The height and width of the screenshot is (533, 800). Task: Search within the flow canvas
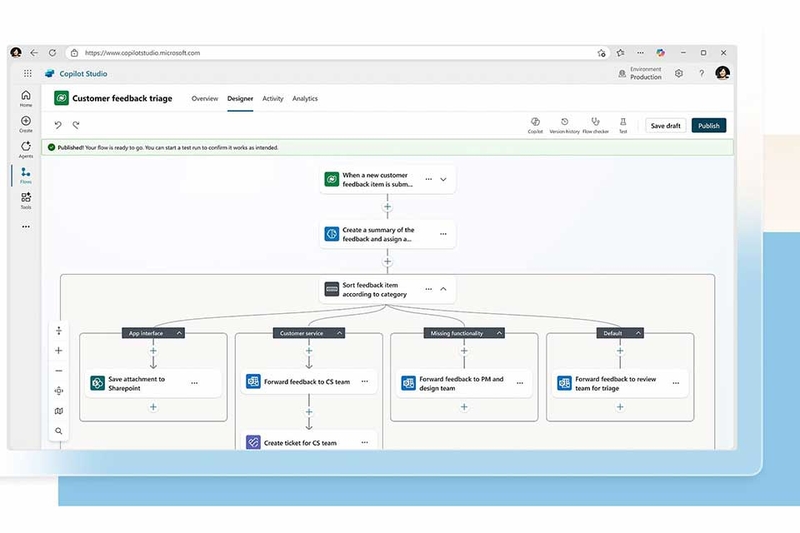(59, 431)
